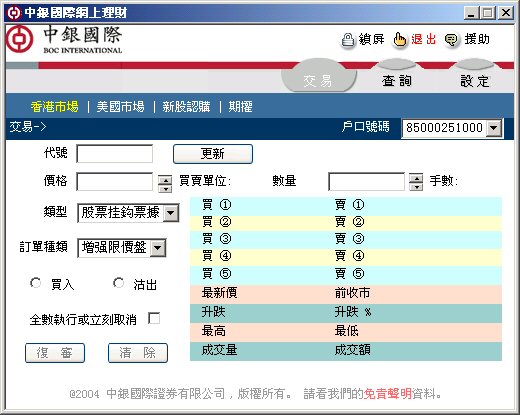Increase price with up stepper arrow
The width and height of the screenshot is (520, 415).
click(165, 180)
